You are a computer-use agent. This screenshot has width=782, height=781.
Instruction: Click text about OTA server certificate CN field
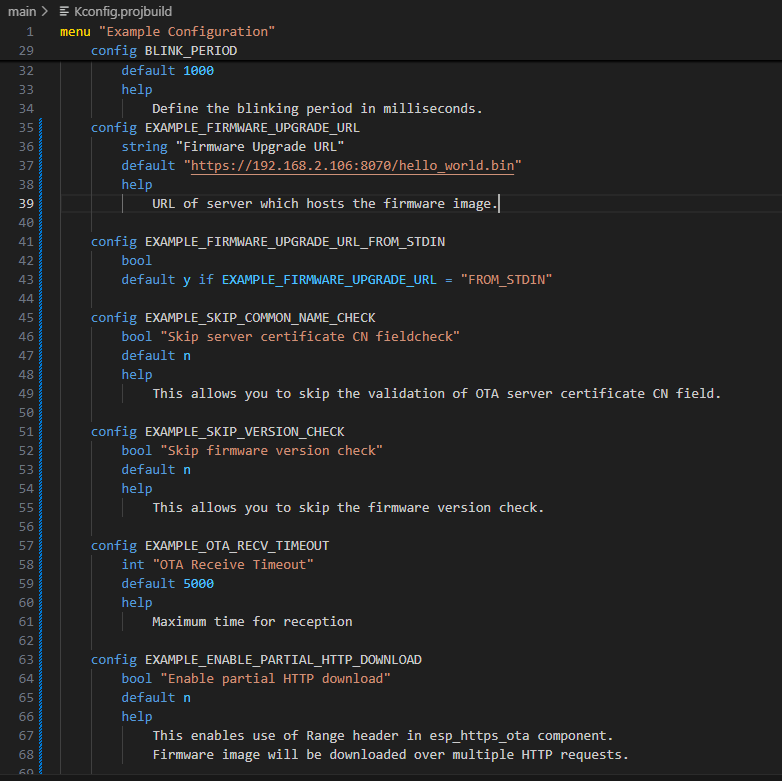(x=436, y=393)
